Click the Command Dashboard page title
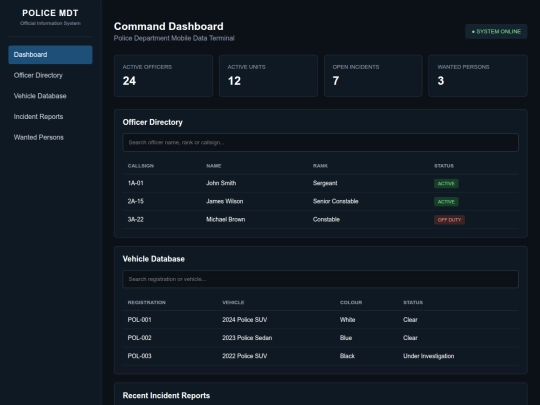 tap(169, 27)
